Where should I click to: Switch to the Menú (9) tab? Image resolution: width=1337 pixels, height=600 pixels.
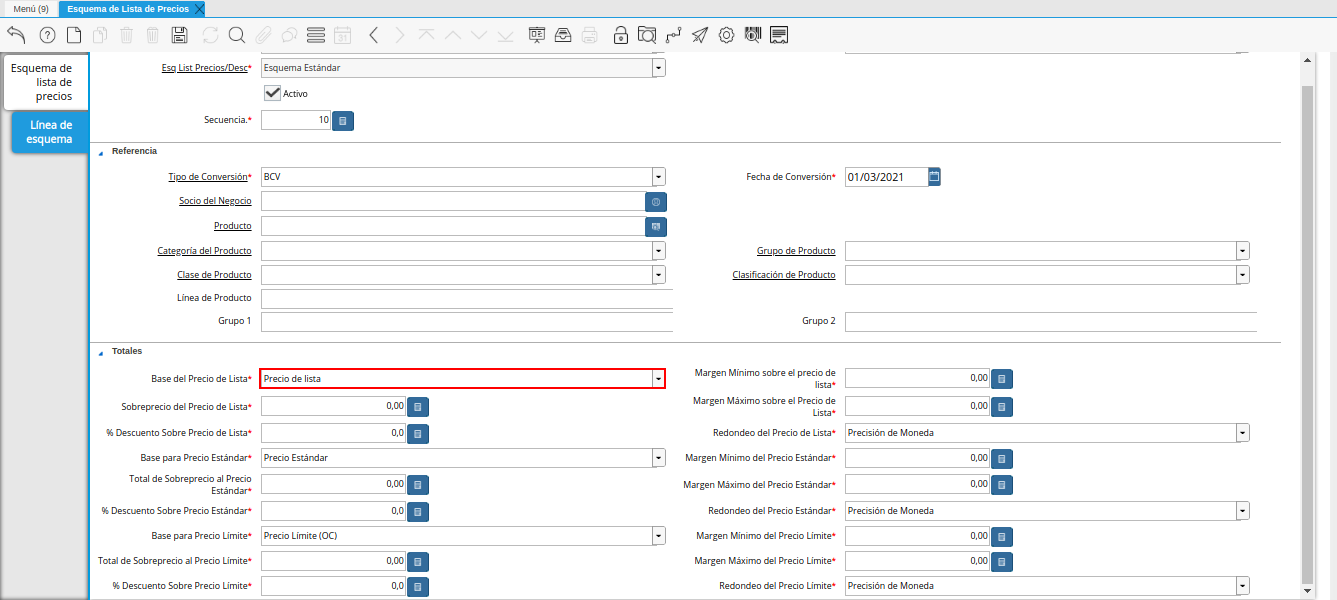[30, 8]
